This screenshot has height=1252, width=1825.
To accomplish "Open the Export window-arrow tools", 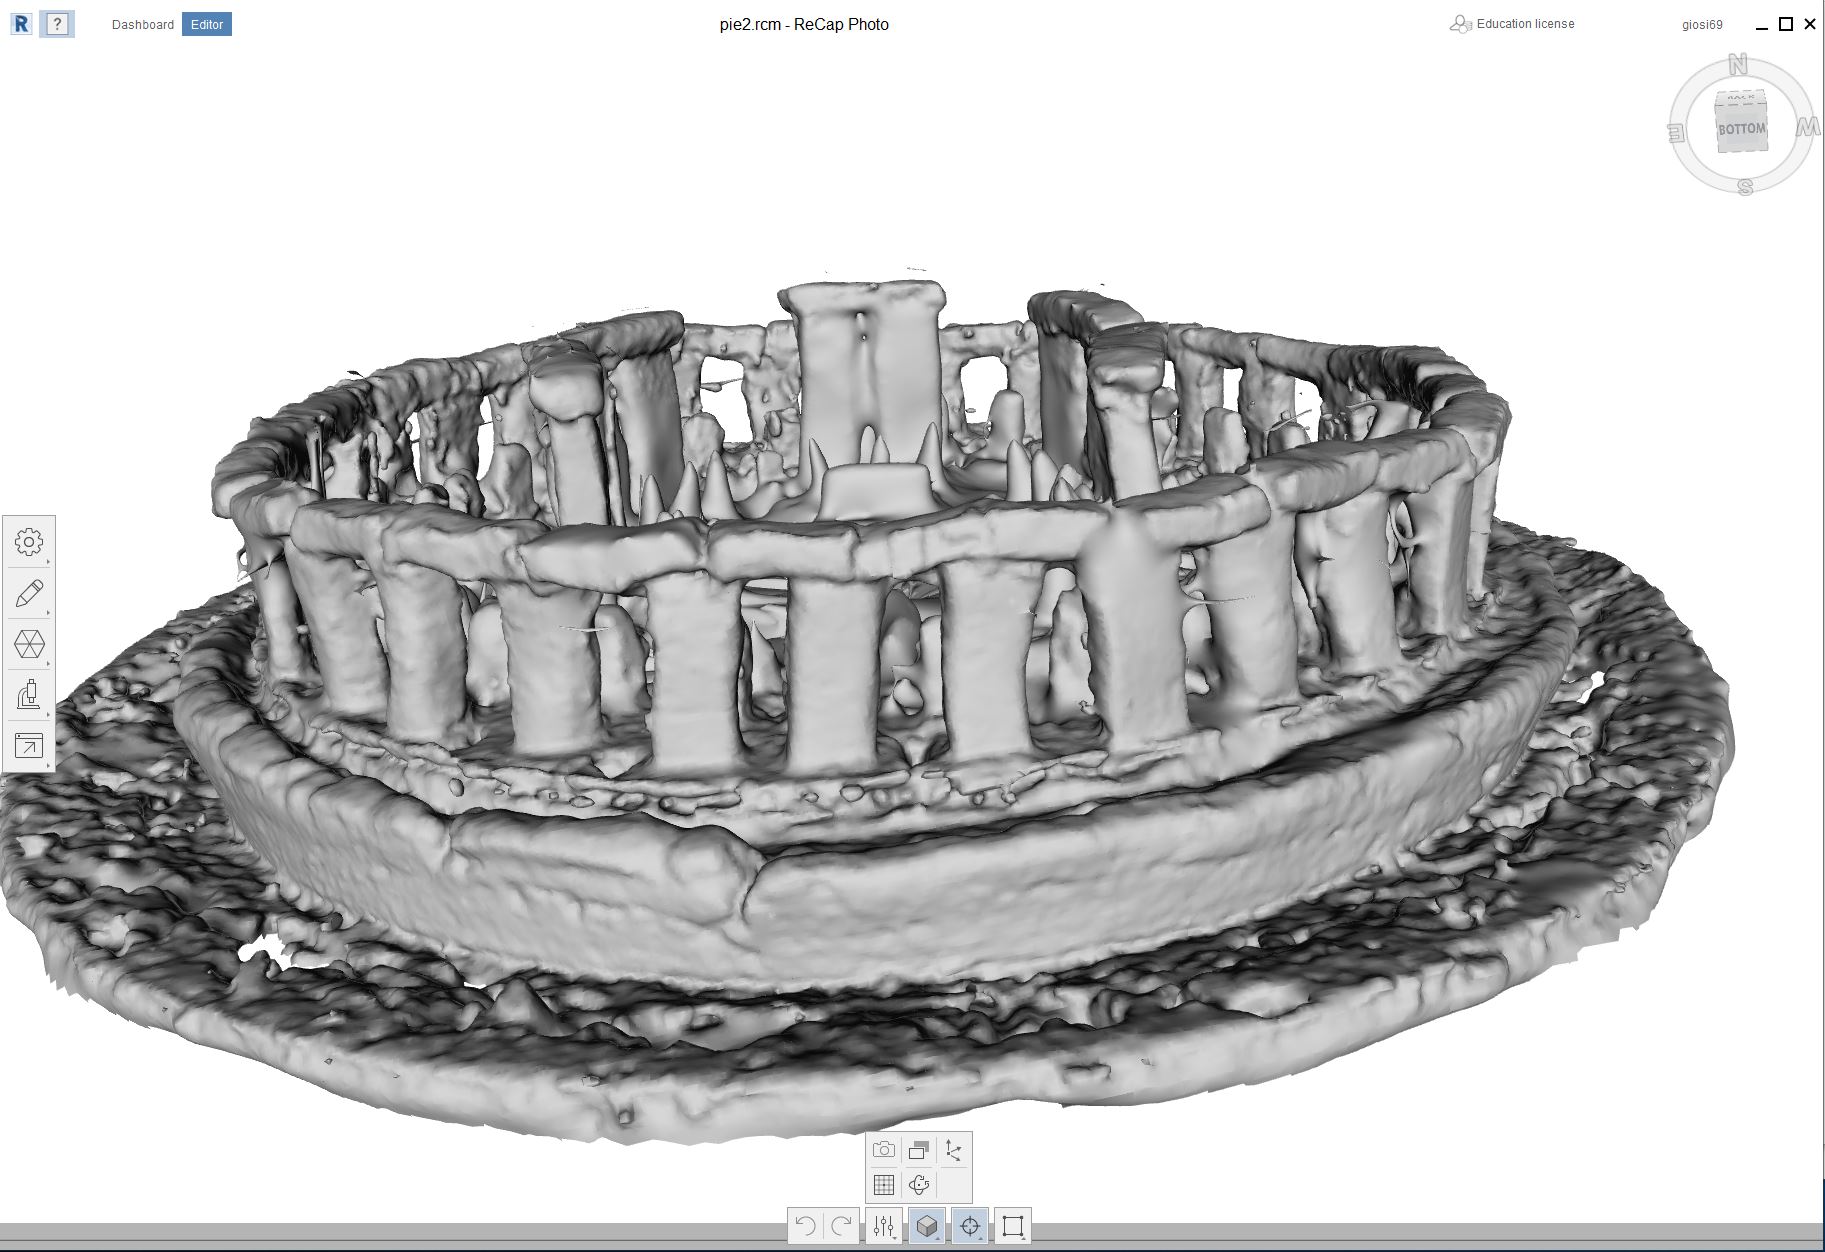I will click(29, 746).
